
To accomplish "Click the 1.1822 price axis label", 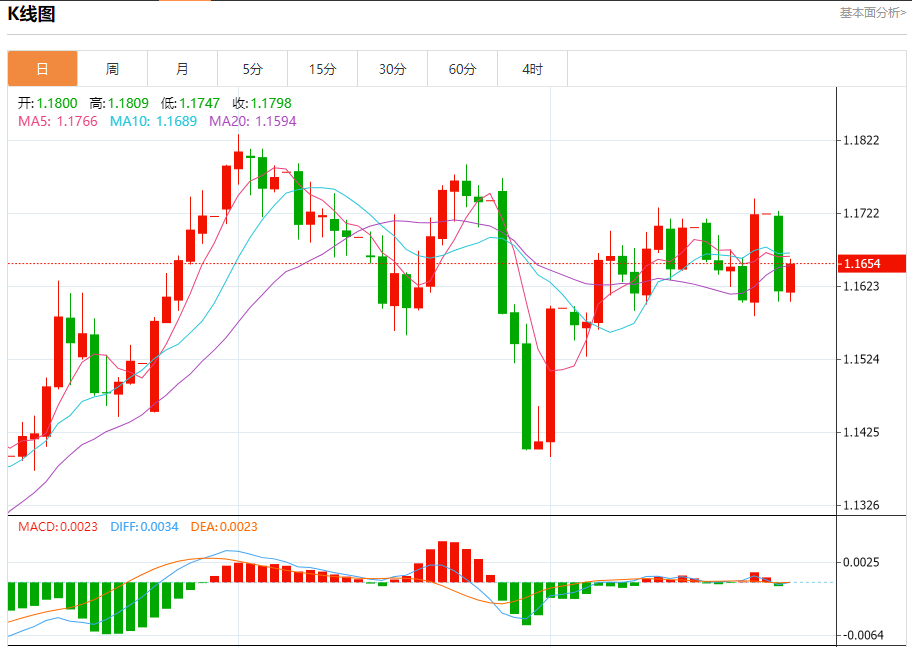I will [861, 140].
